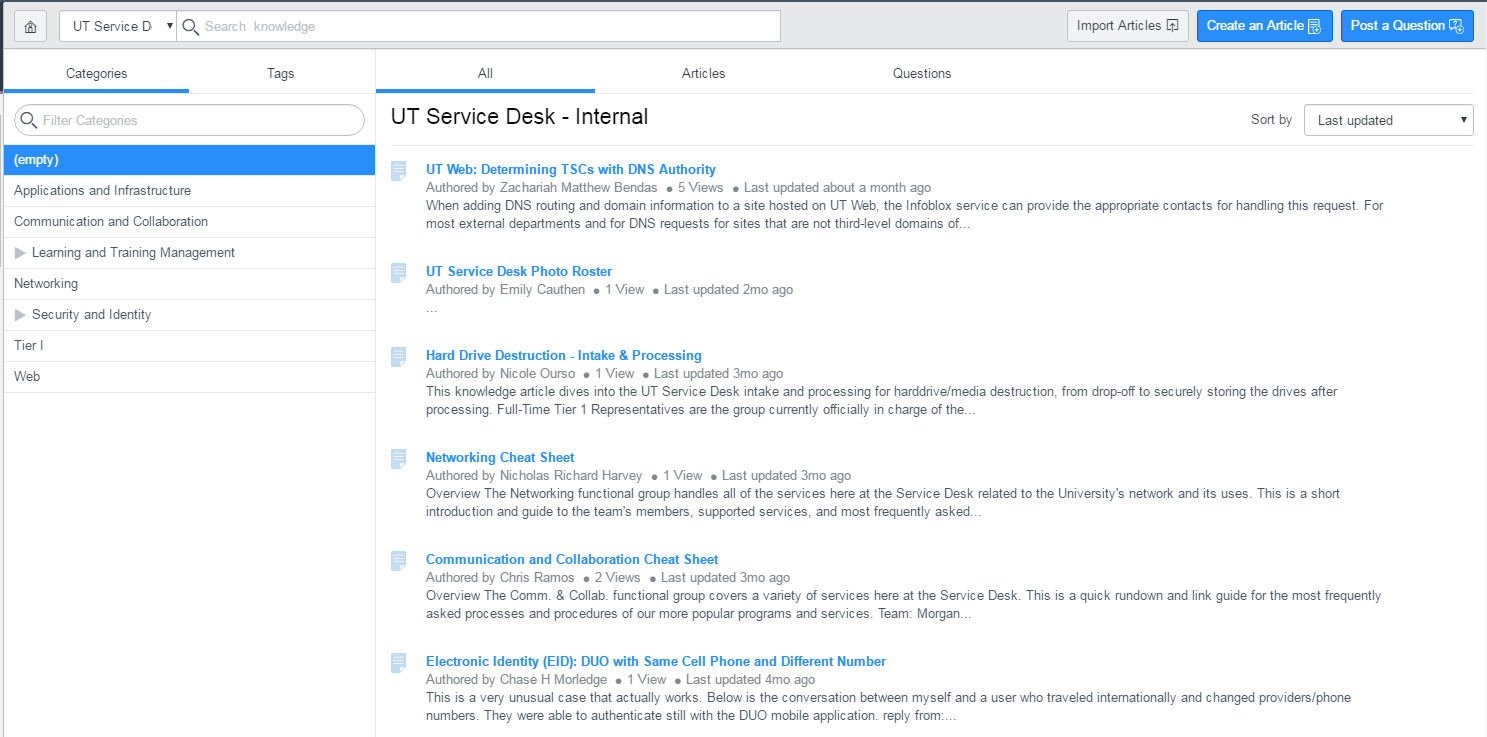1487x737 pixels.
Task: Click the Import Articles button
Action: tap(1128, 26)
